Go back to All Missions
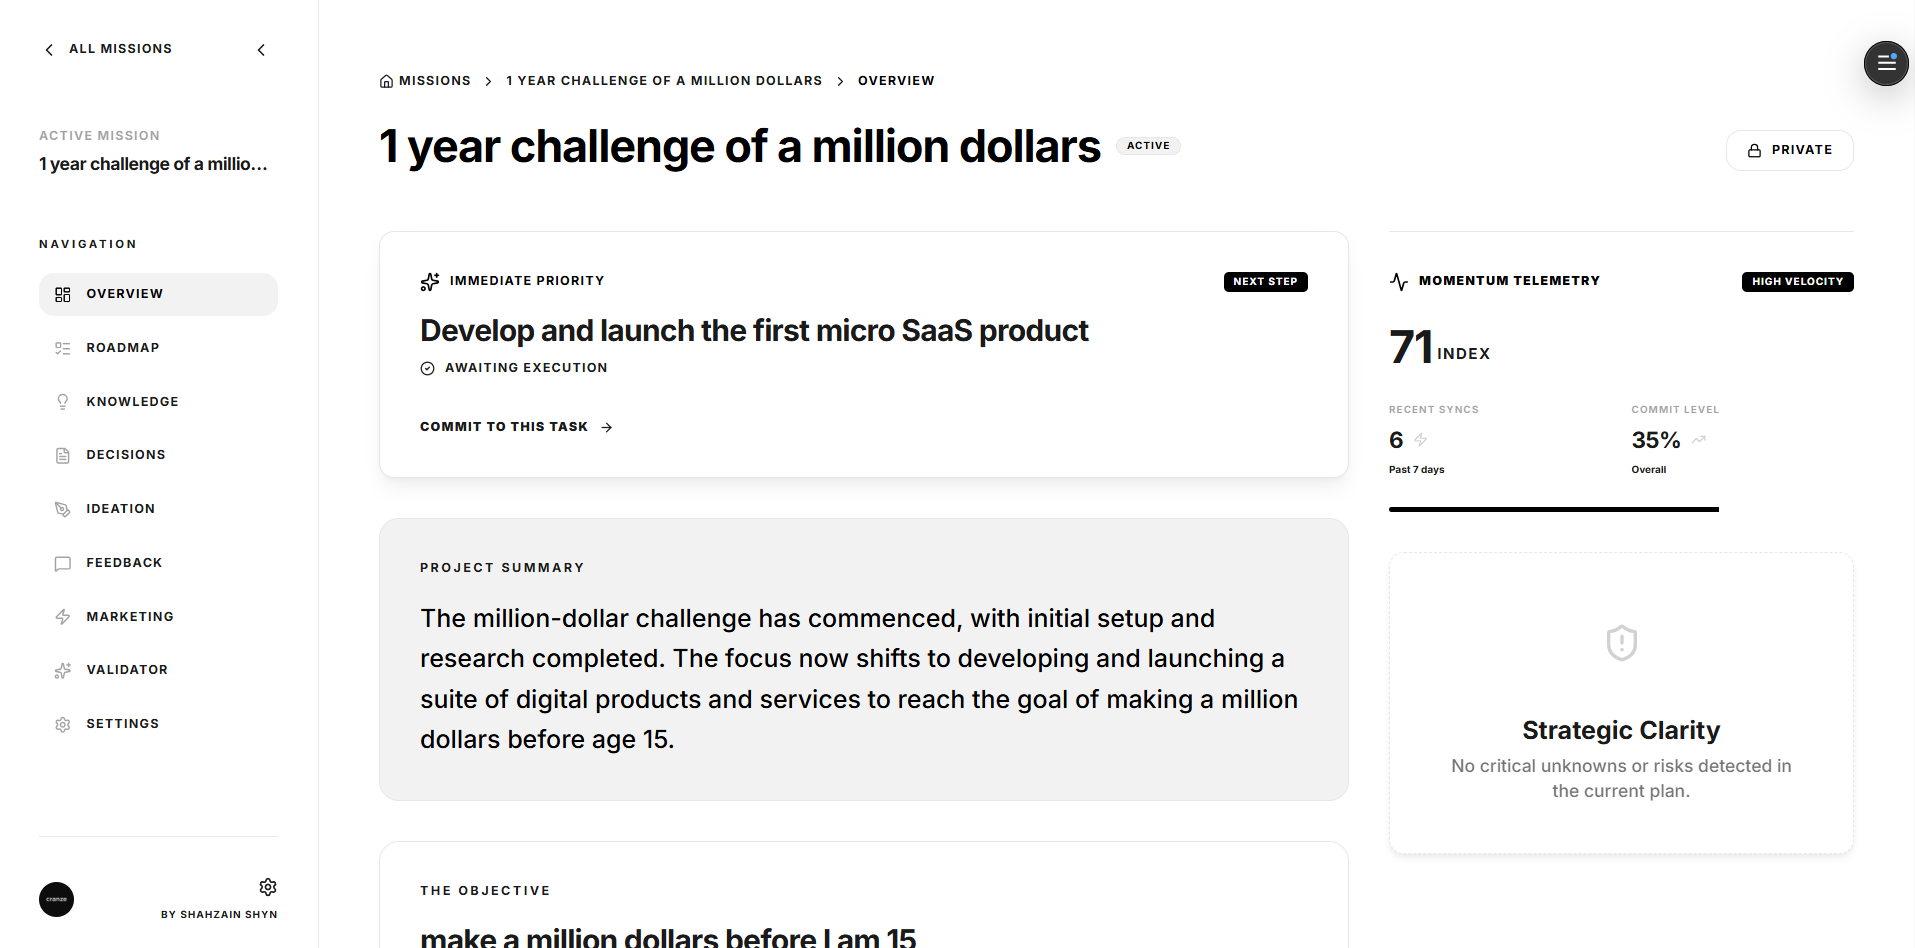This screenshot has width=1915, height=948. 109,49
